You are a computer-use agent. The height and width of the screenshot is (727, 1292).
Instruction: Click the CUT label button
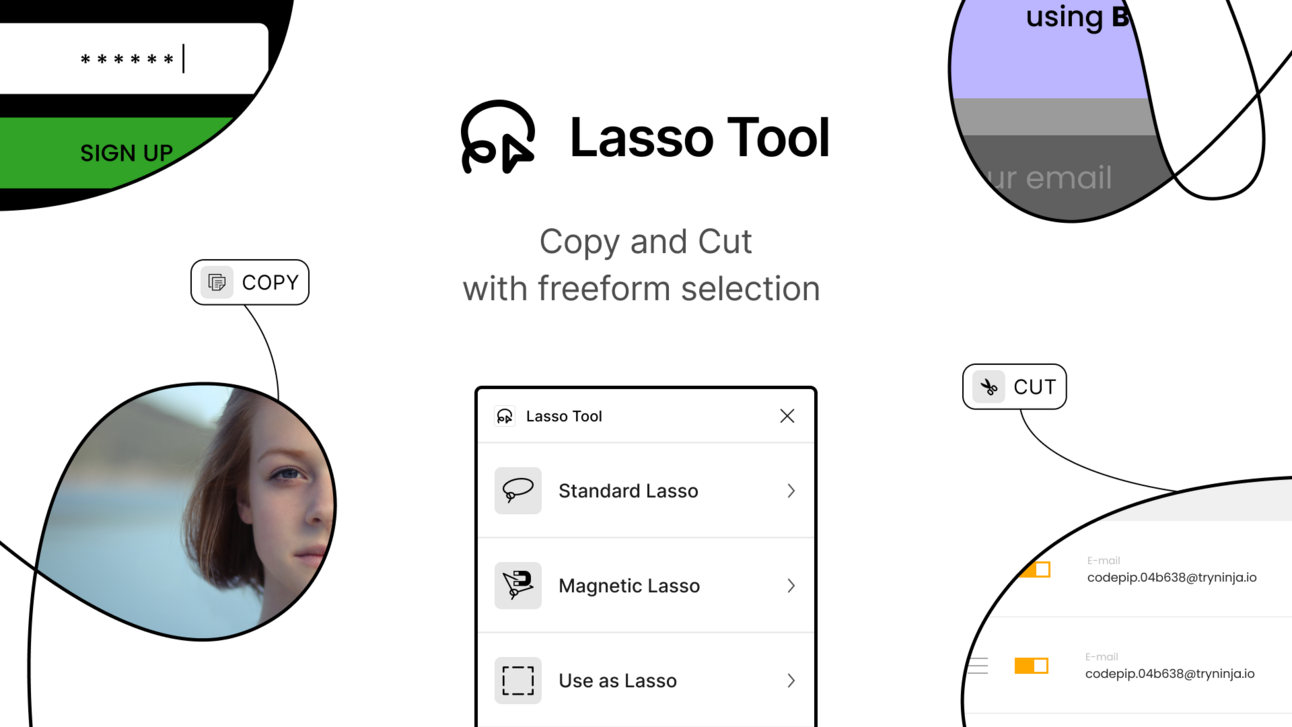[1014, 387]
